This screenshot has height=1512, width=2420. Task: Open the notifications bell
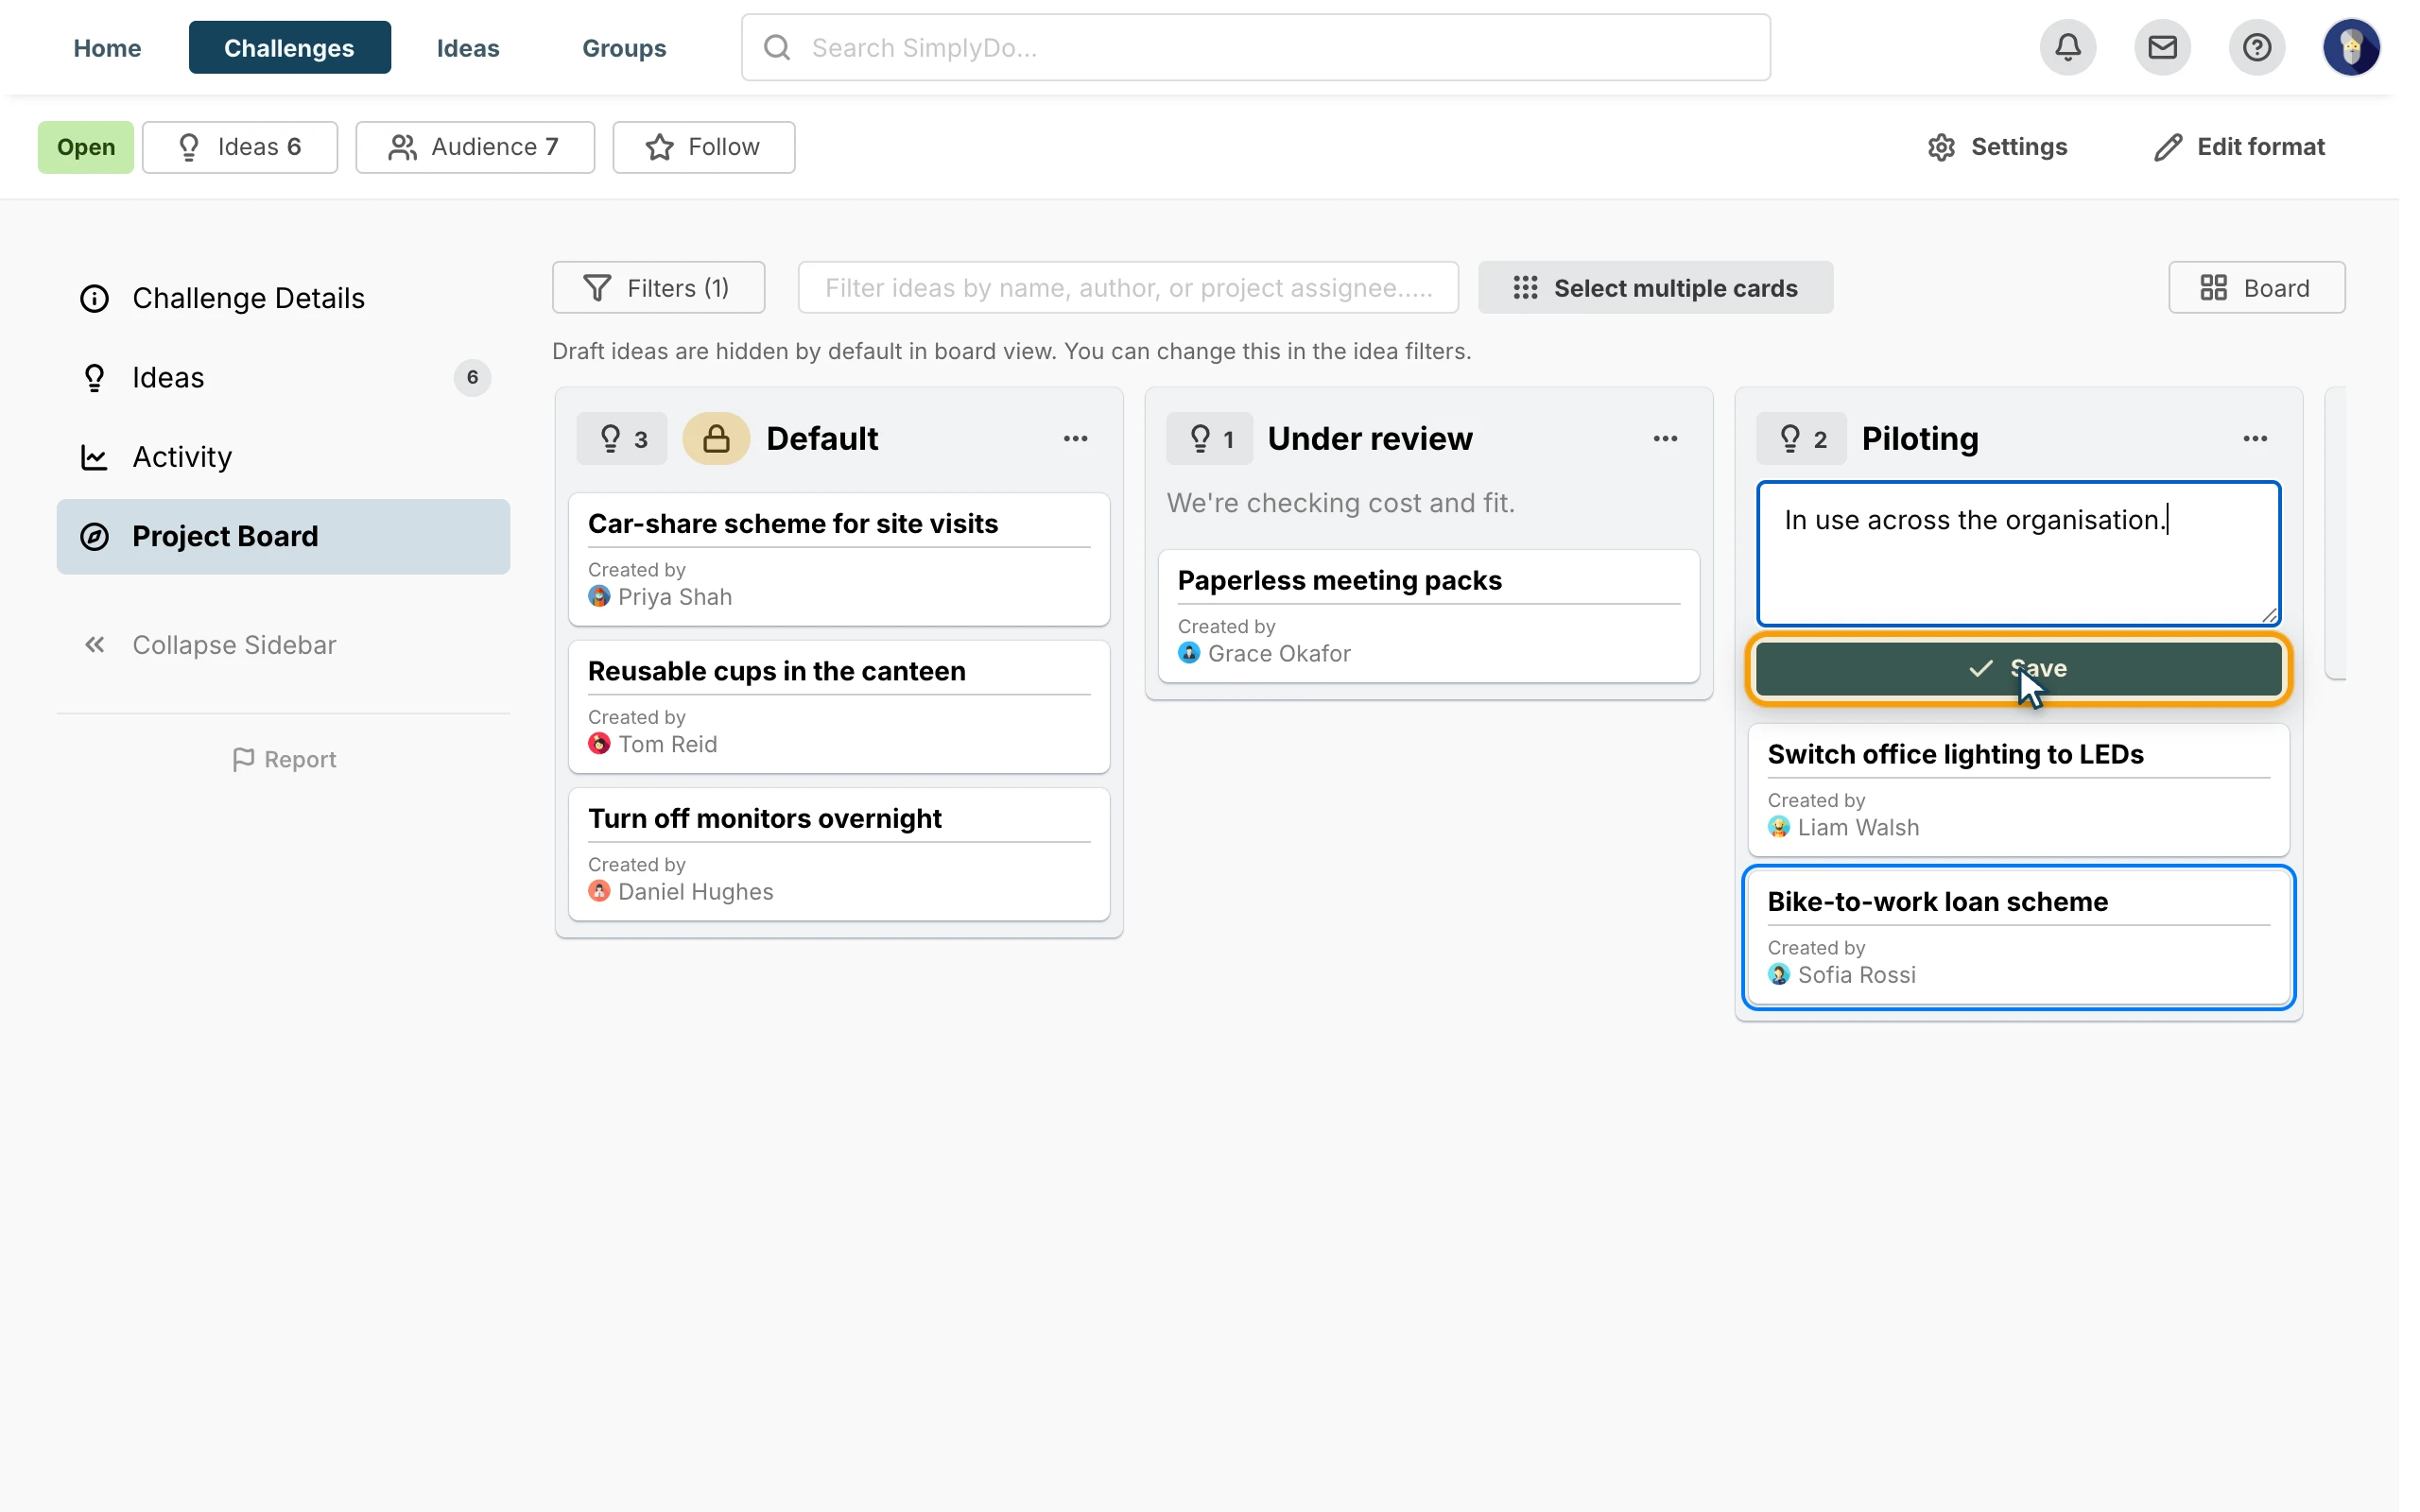2068,47
